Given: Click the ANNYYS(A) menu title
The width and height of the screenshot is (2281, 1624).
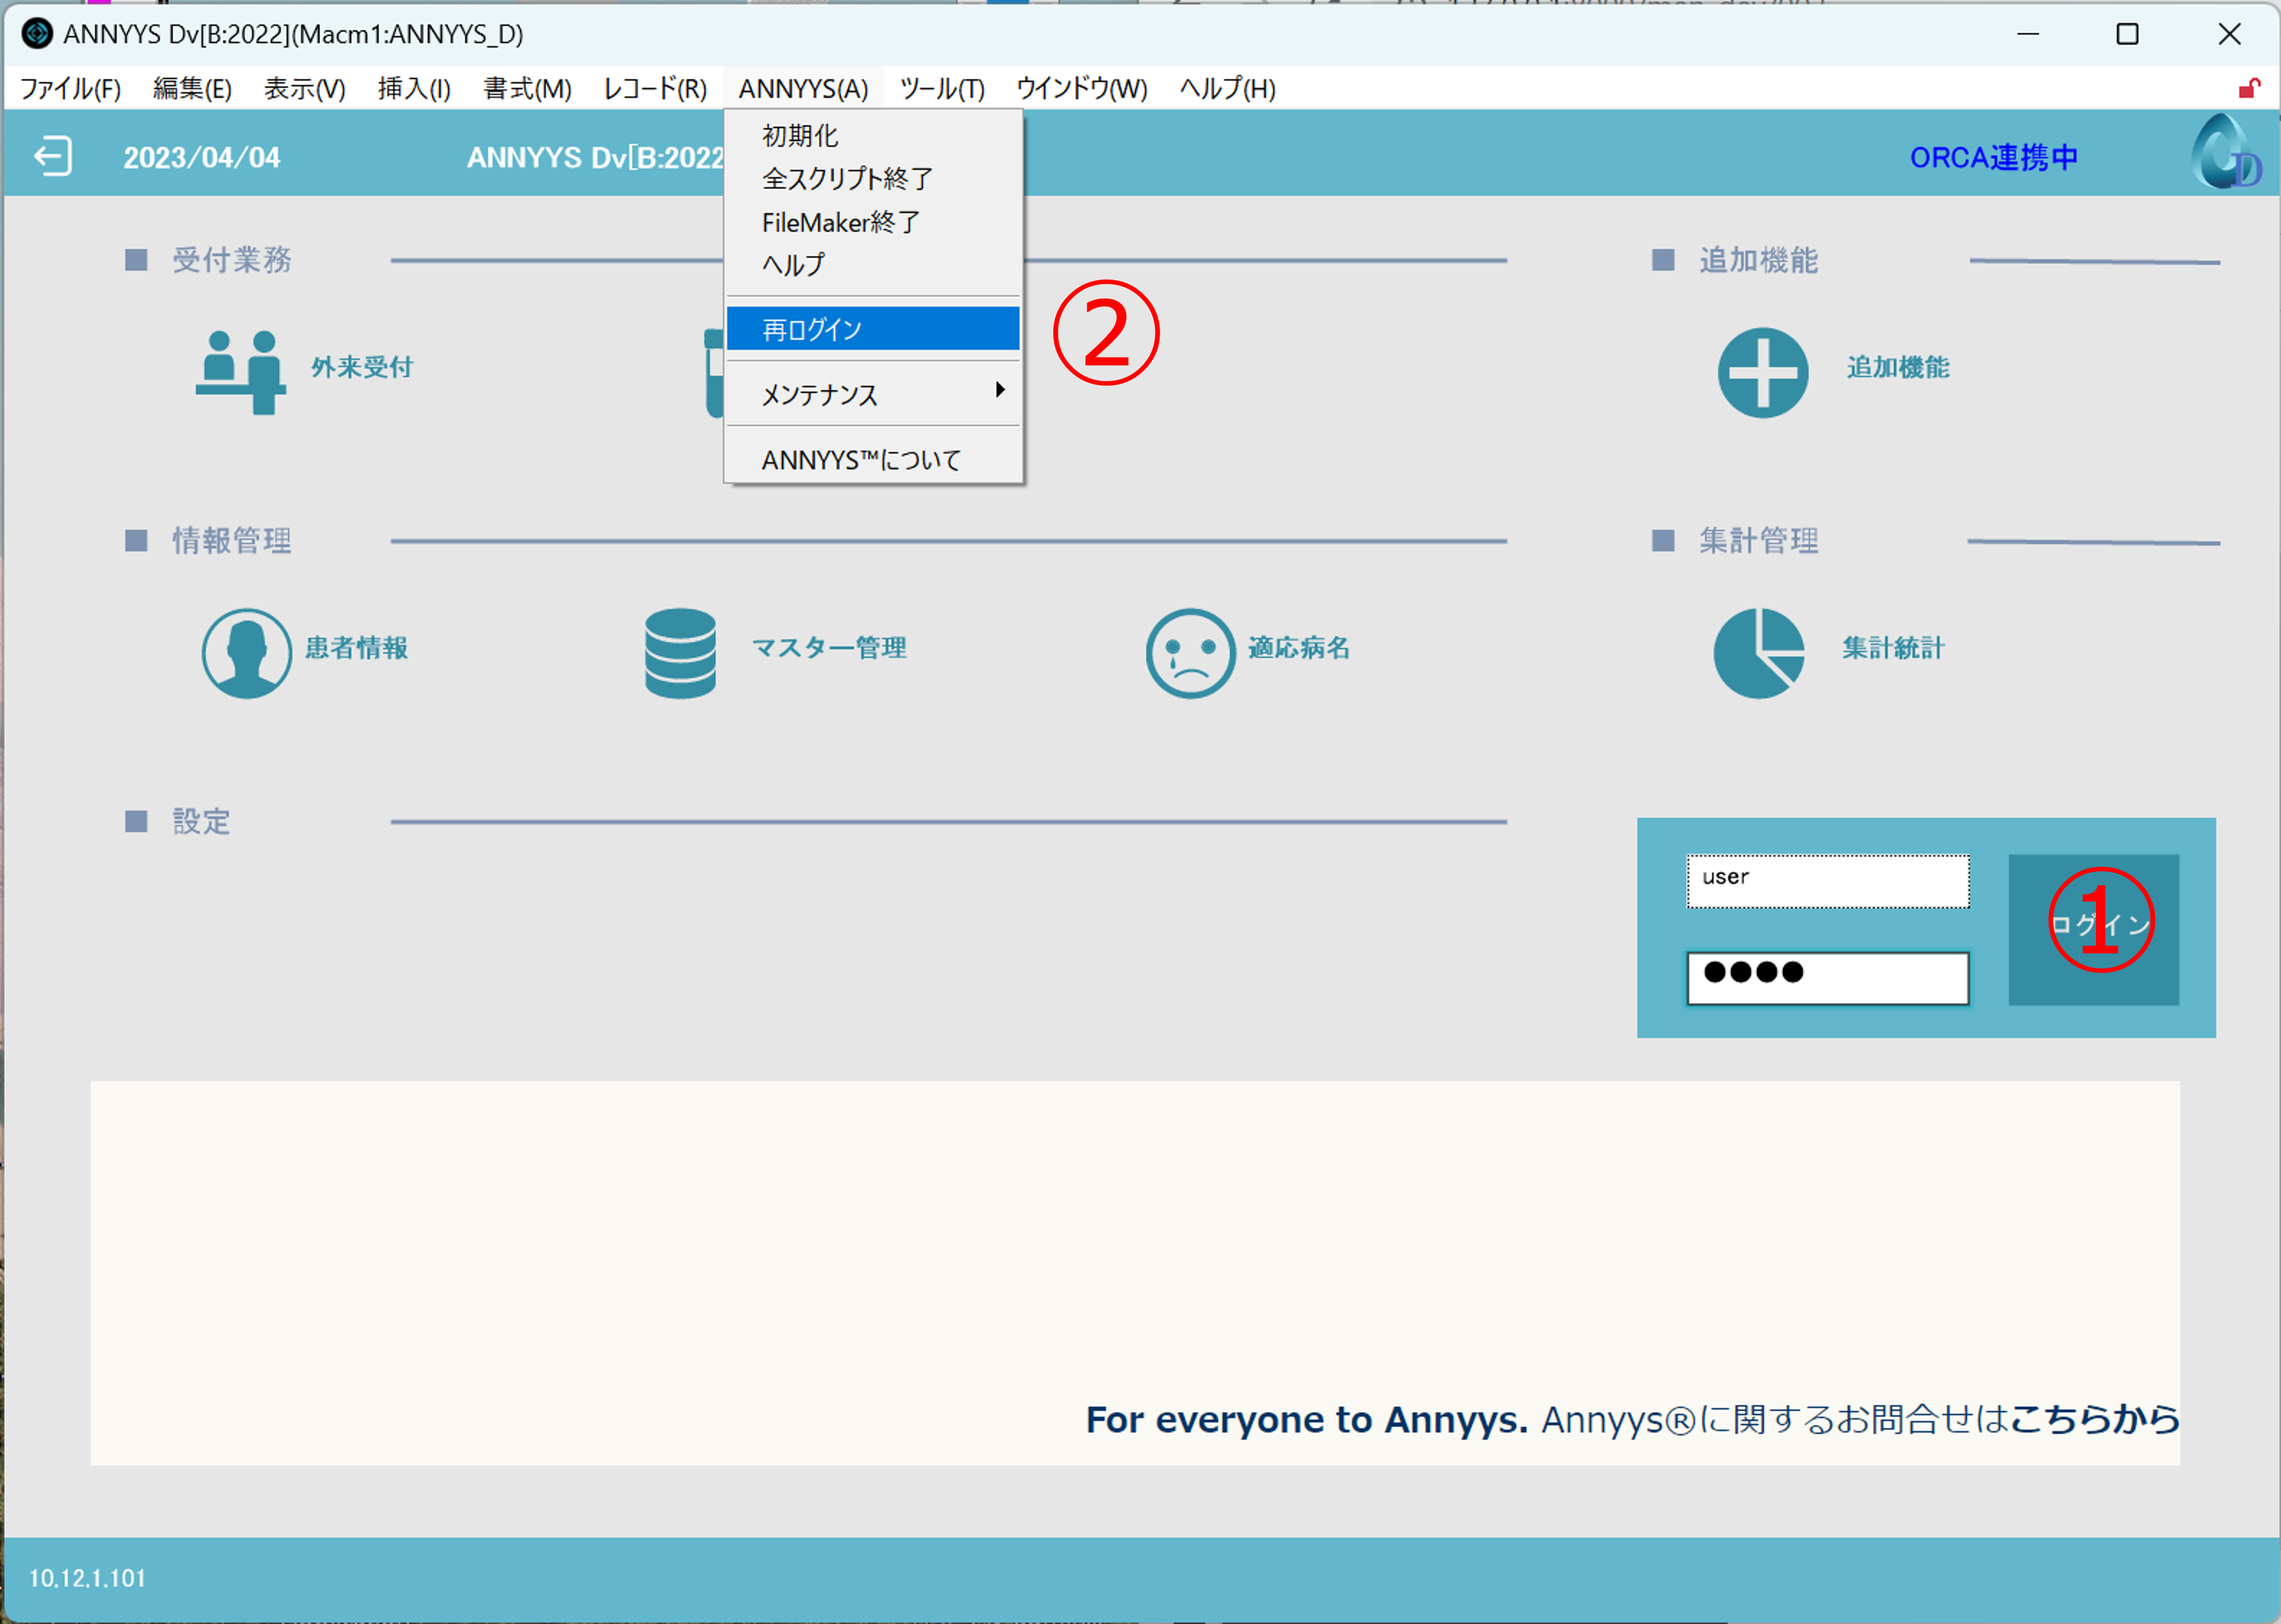Looking at the screenshot, I should click(x=803, y=89).
